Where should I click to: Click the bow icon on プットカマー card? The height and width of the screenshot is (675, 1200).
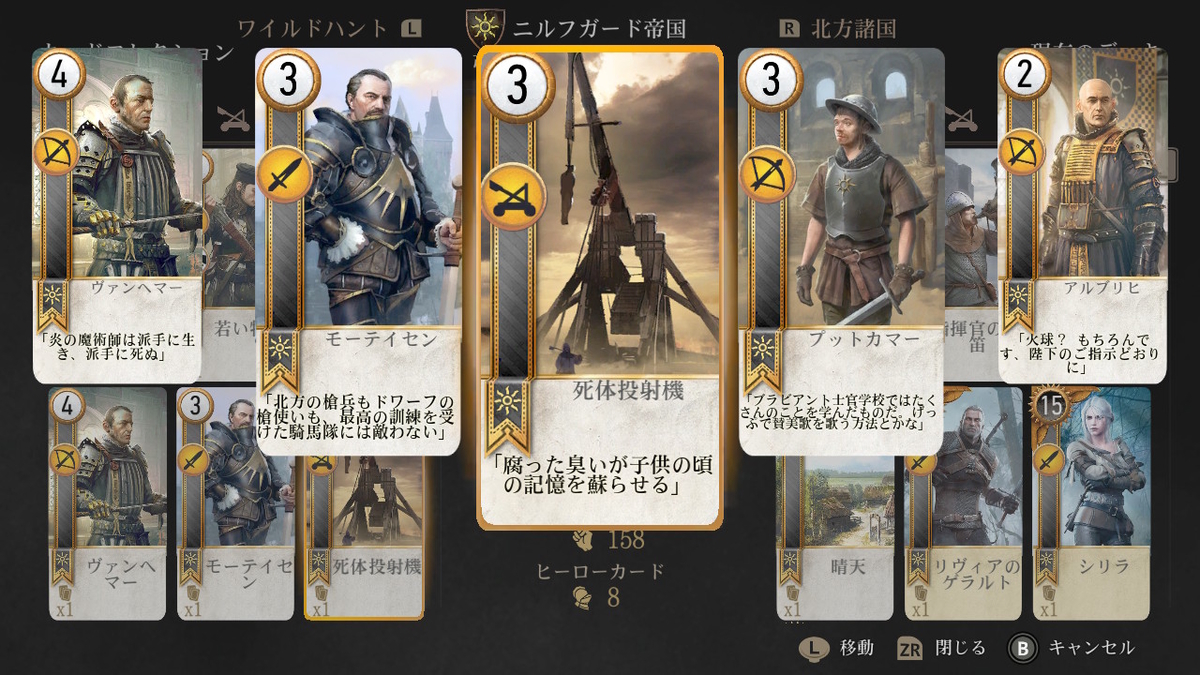point(764,175)
